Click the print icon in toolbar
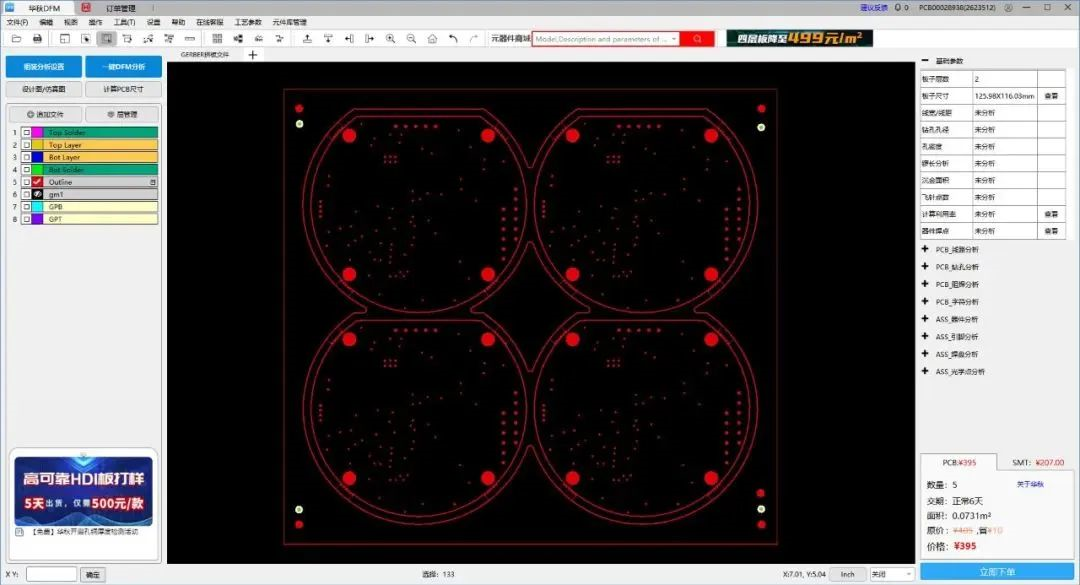1080x585 pixels. click(37, 39)
